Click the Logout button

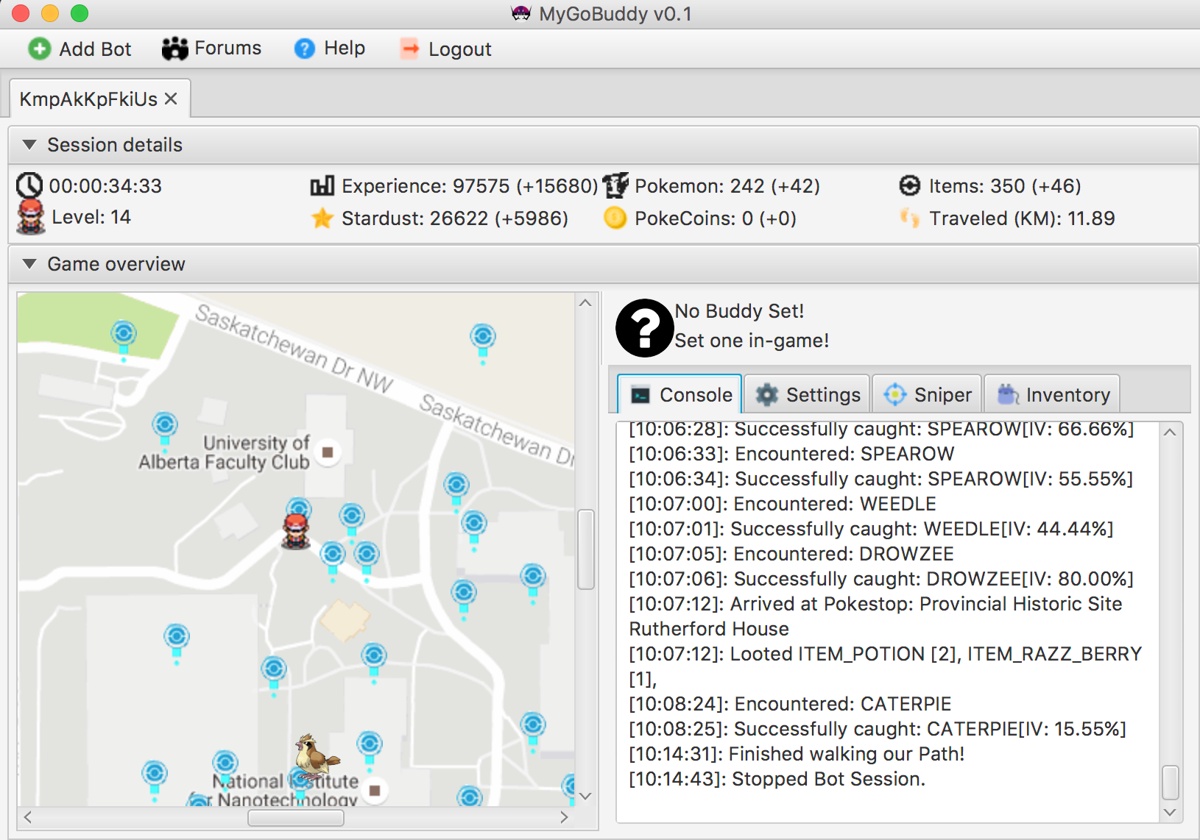coord(445,49)
